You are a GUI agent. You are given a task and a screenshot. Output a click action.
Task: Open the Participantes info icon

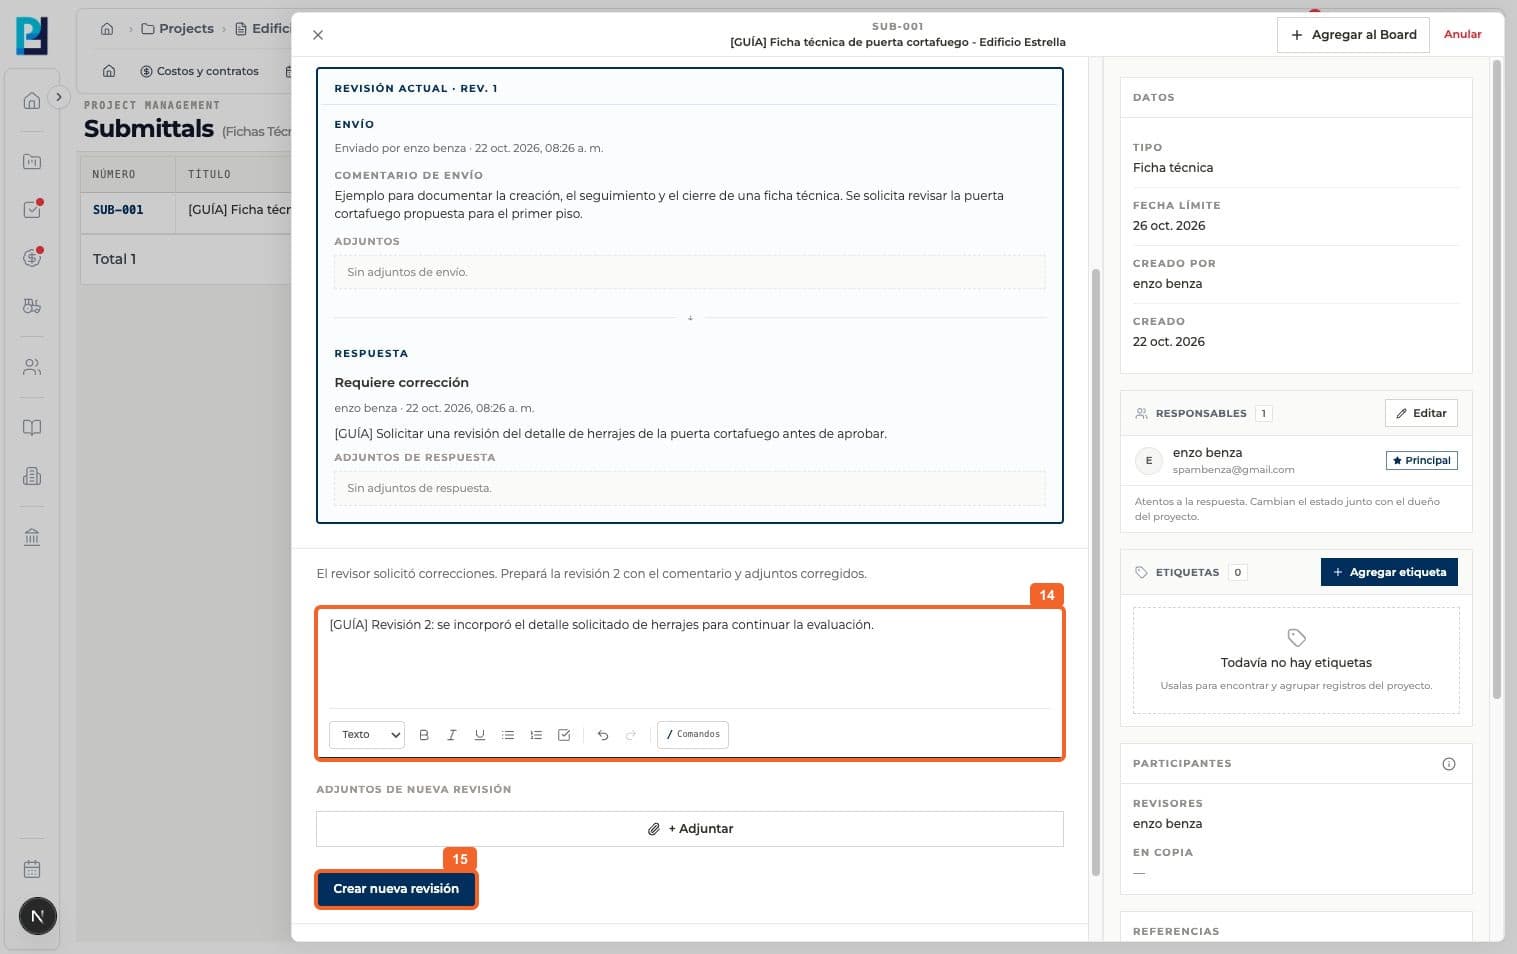tap(1449, 764)
